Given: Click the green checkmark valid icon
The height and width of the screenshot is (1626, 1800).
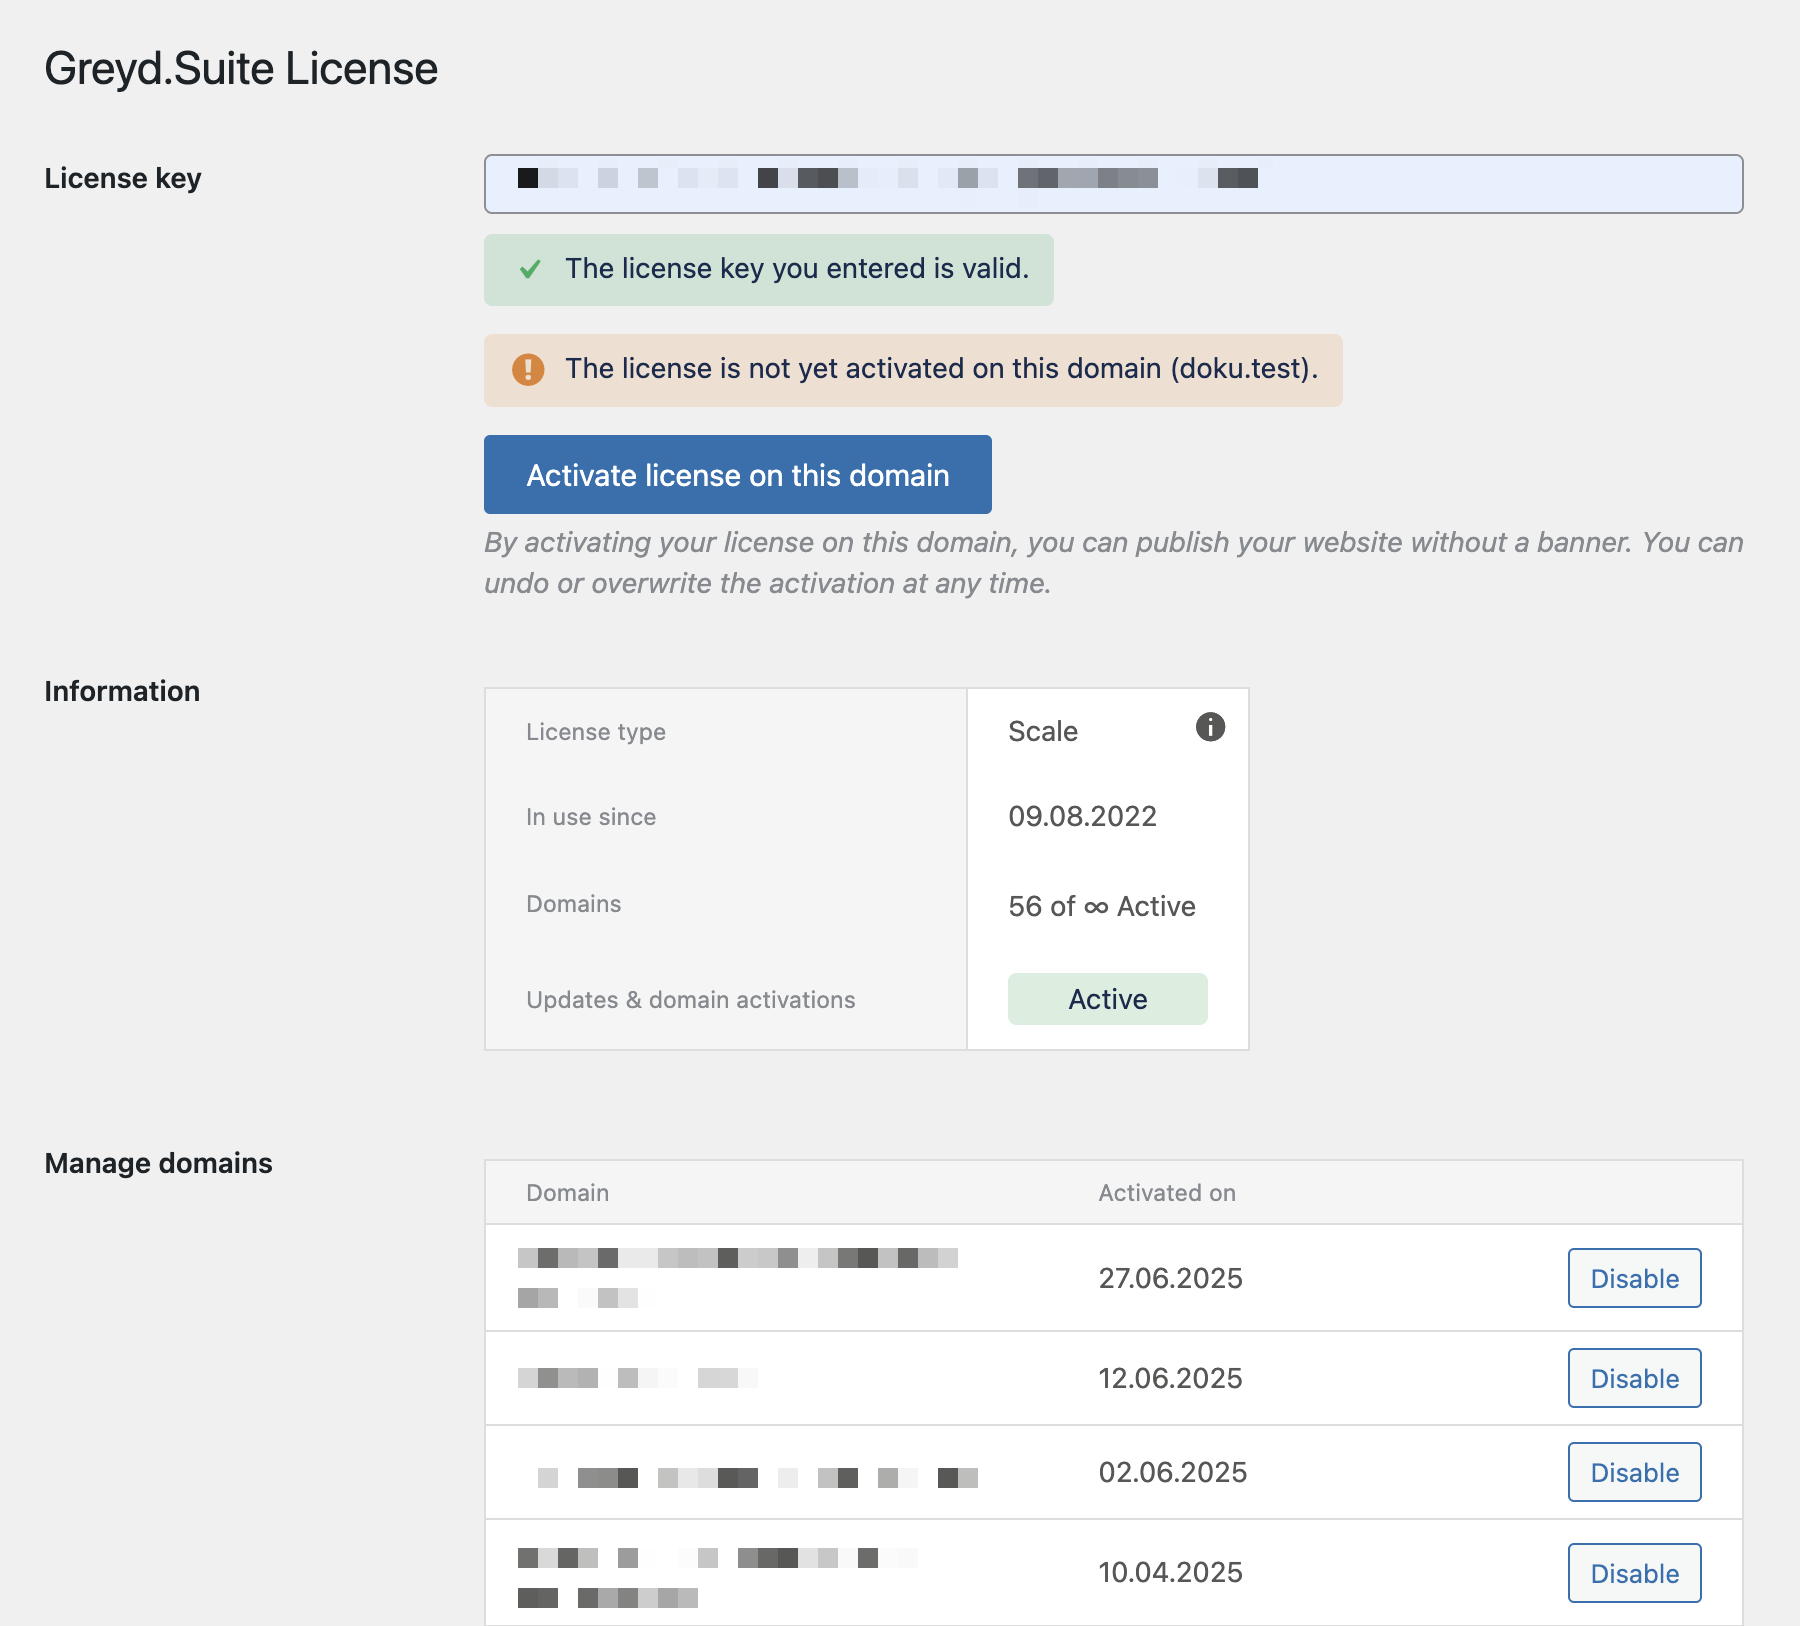Looking at the screenshot, I should click(530, 269).
